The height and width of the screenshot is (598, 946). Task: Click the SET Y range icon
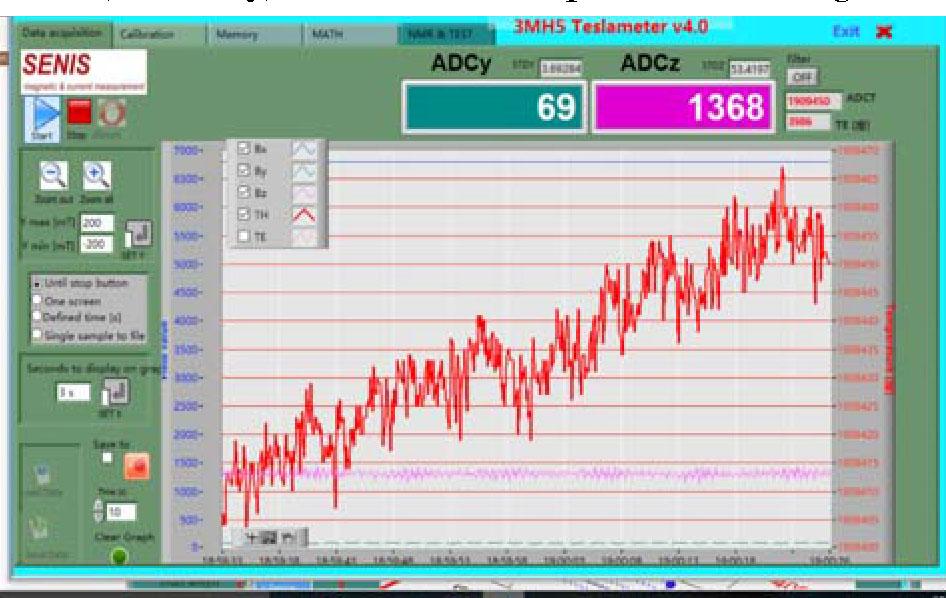138,234
